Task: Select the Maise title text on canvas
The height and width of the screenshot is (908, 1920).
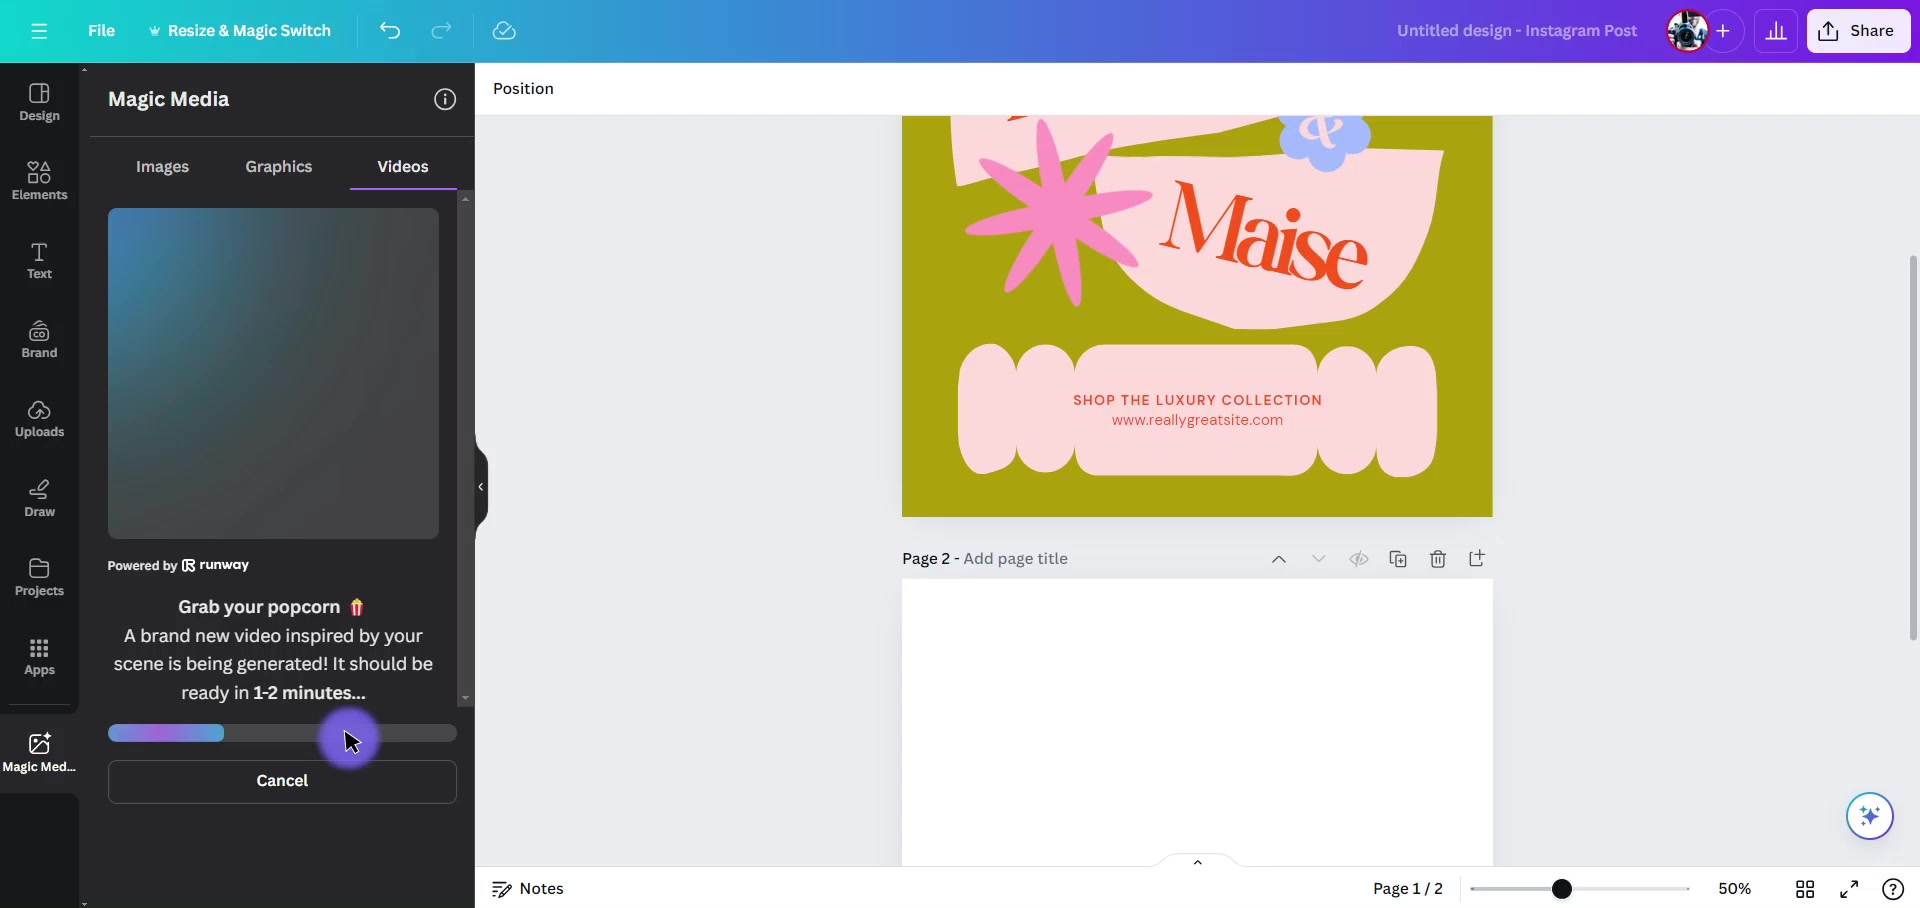Action: 1264,236
